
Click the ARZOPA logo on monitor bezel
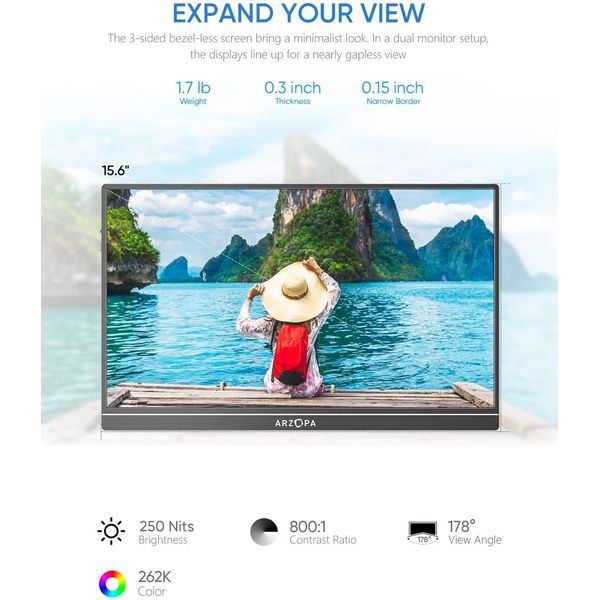295,423
